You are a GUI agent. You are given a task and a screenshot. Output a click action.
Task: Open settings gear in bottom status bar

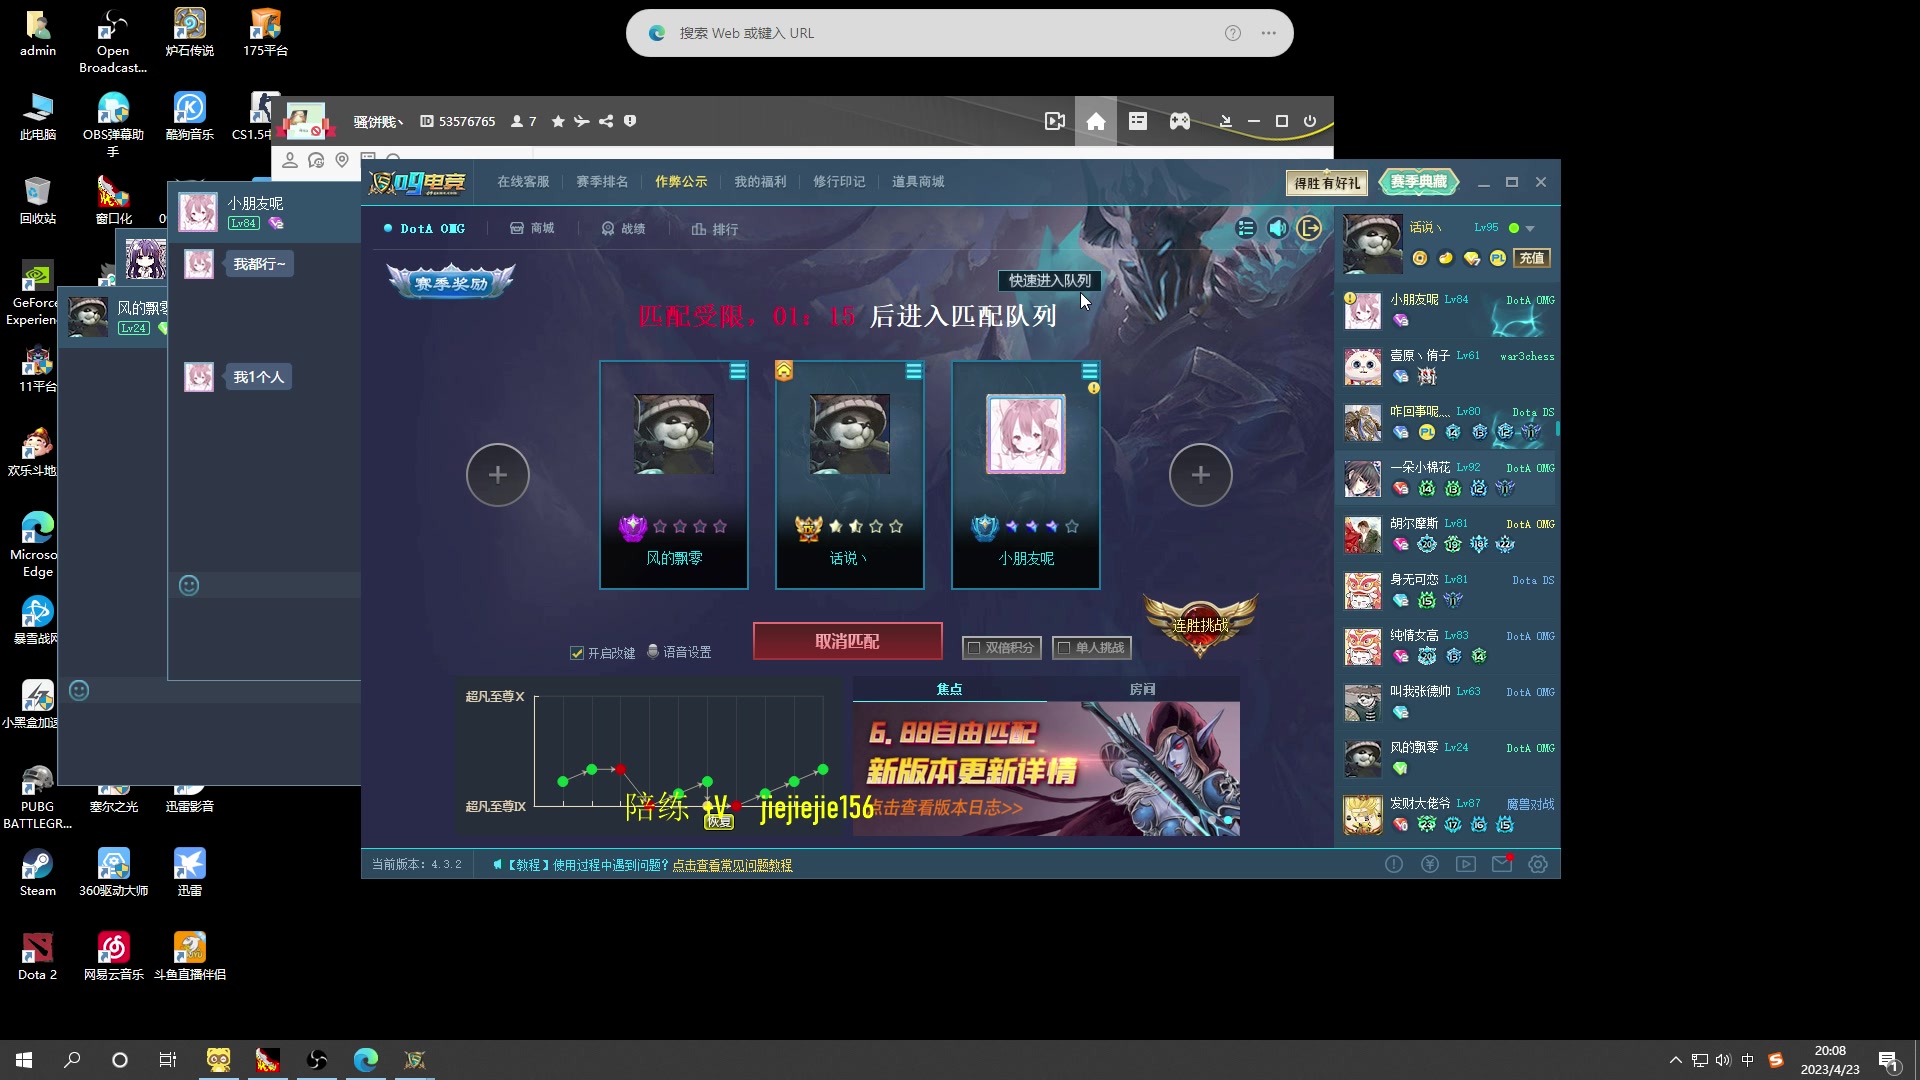[1538, 864]
